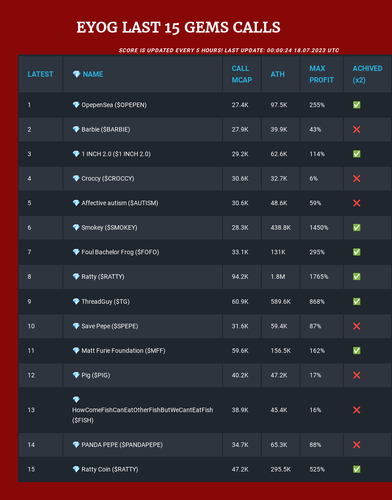Click the diamond icon beside Pig ($PIG)
Image resolution: width=392 pixels, height=500 pixels.
76,375
